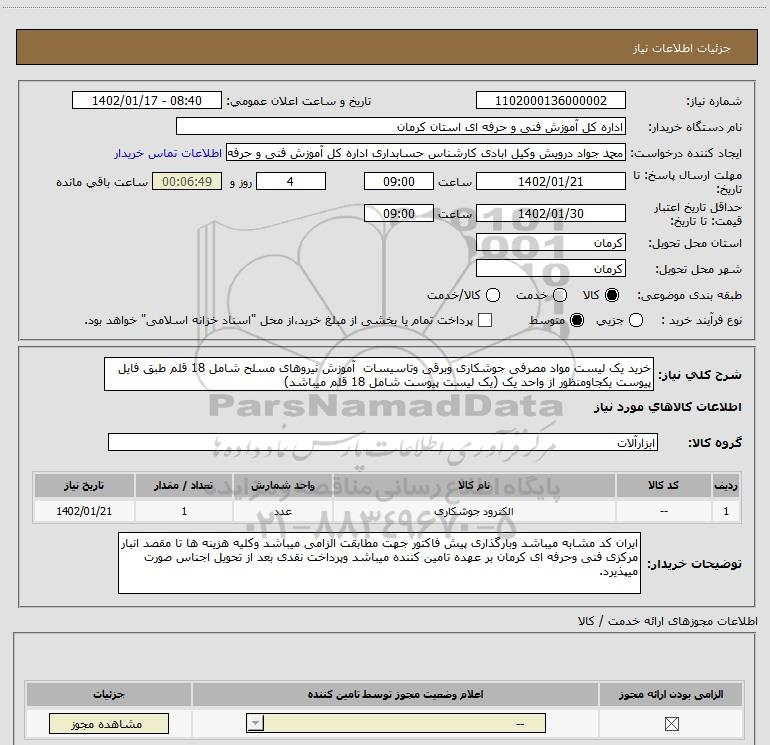Image resolution: width=770 pixels, height=745 pixels.
Task: Click the 1402/01/21 need date cell
Action: (x=84, y=511)
